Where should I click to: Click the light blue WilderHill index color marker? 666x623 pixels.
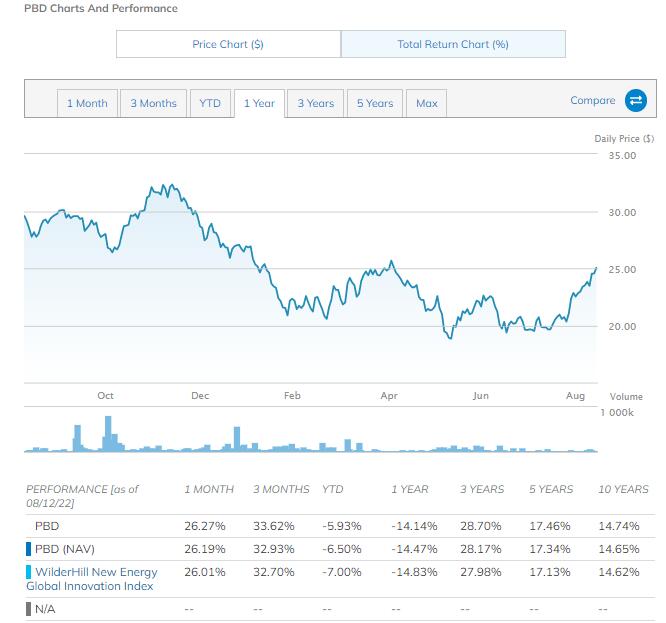click(28, 571)
